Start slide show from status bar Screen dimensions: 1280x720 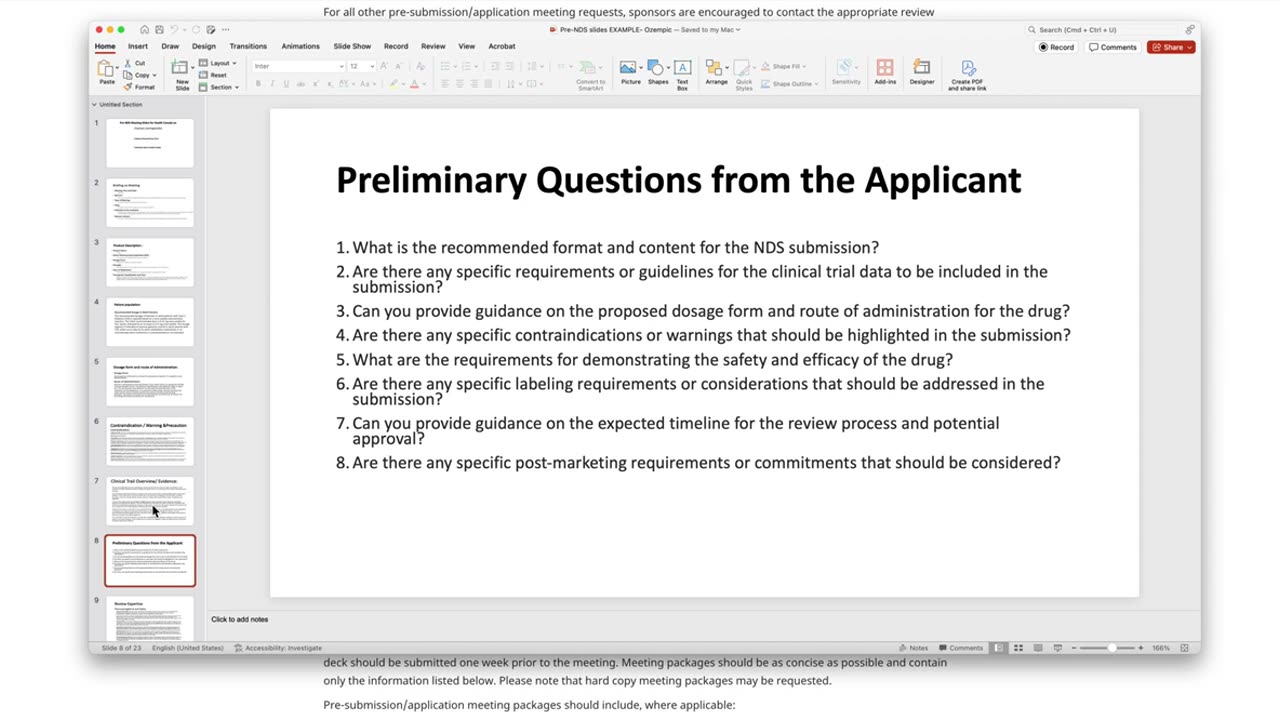point(1058,648)
